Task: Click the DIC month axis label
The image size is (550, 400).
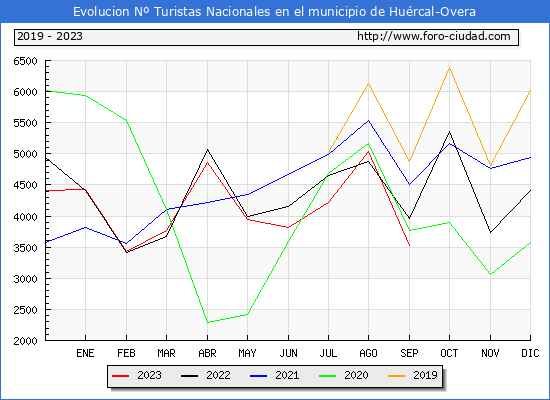Action: (530, 353)
